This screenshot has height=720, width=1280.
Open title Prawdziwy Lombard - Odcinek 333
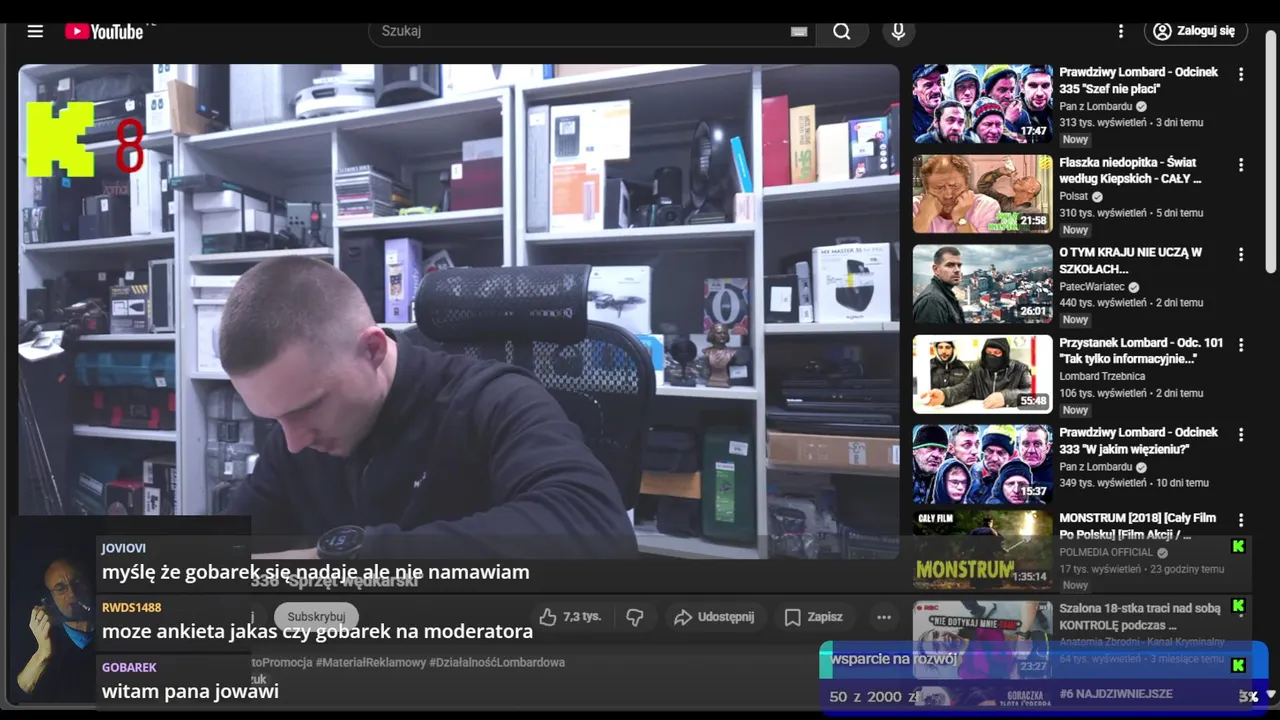coord(1139,441)
